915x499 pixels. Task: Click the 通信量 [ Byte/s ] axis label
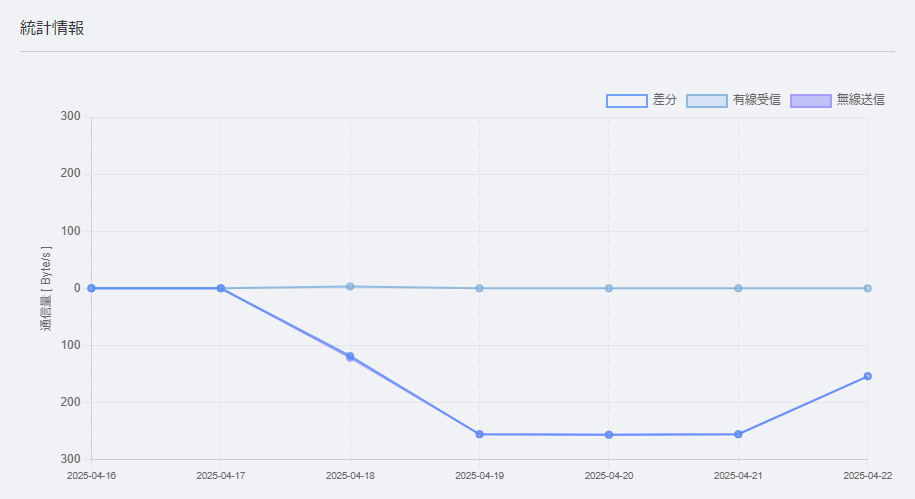[46, 288]
